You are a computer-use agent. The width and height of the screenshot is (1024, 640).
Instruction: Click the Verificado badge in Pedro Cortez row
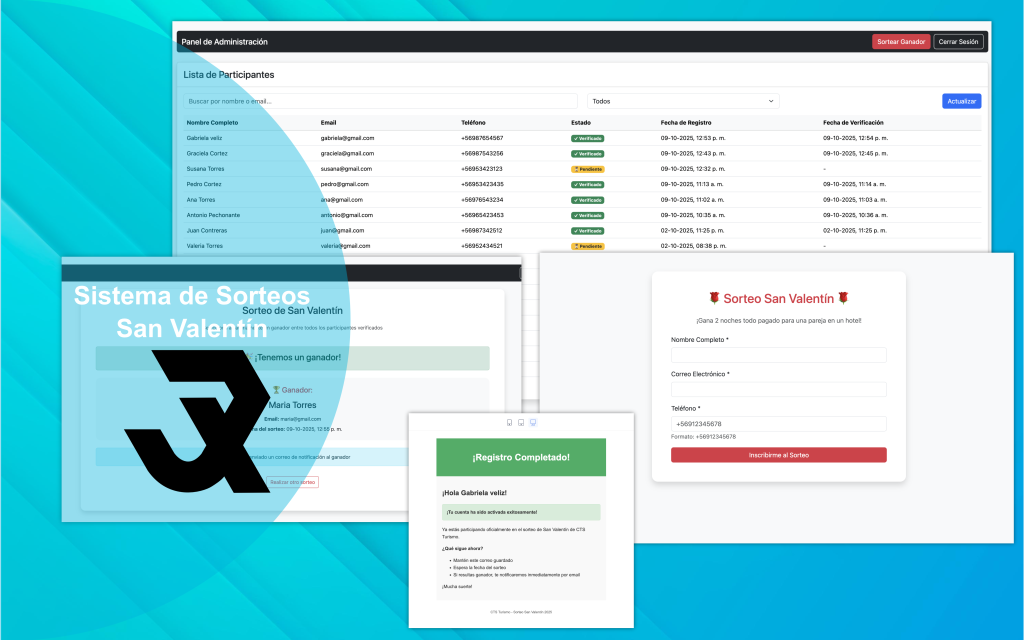[587, 184]
